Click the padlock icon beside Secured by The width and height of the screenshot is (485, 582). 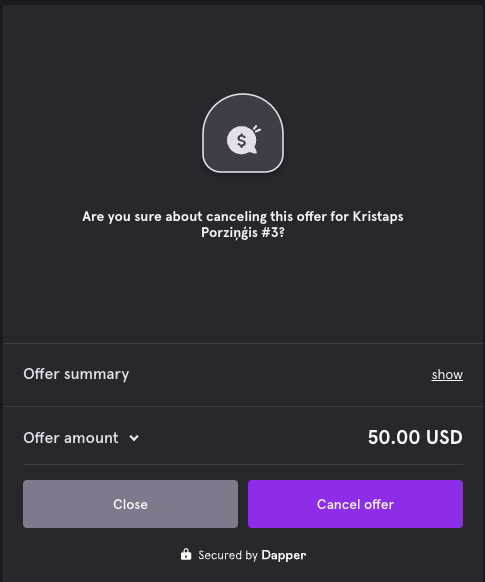pyautogui.click(x=186, y=554)
